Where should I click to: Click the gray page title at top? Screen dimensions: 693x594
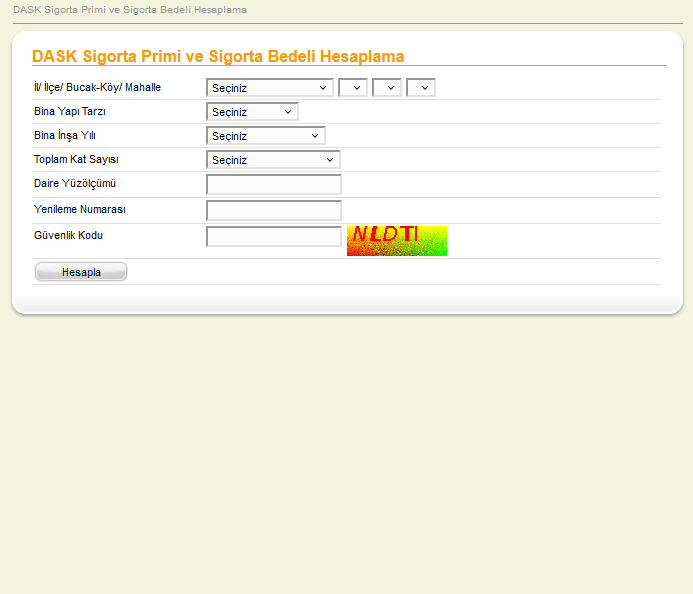pos(129,10)
